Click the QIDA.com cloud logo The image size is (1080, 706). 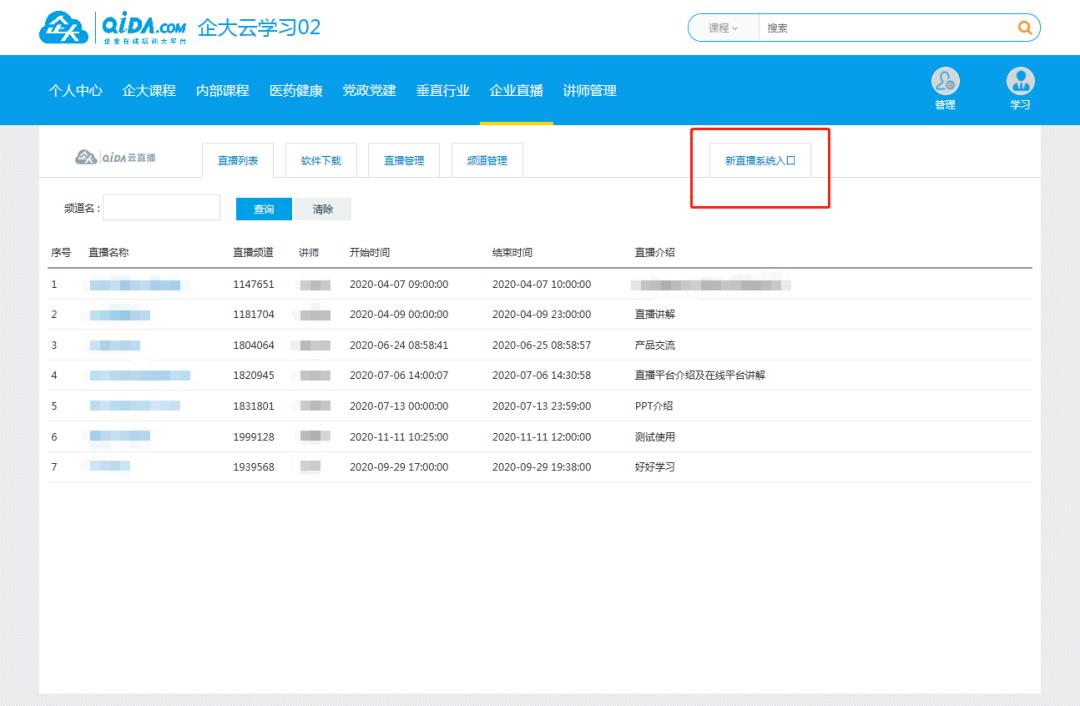112,28
